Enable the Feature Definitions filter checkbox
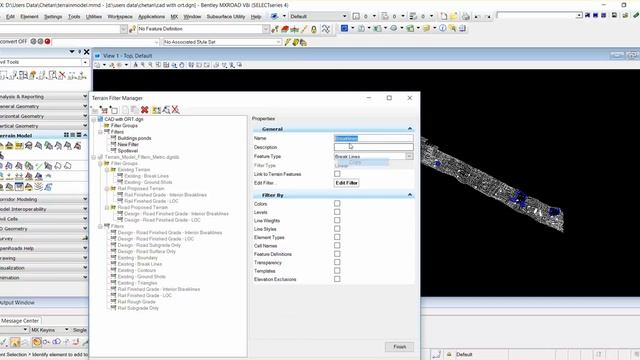 pos(337,254)
